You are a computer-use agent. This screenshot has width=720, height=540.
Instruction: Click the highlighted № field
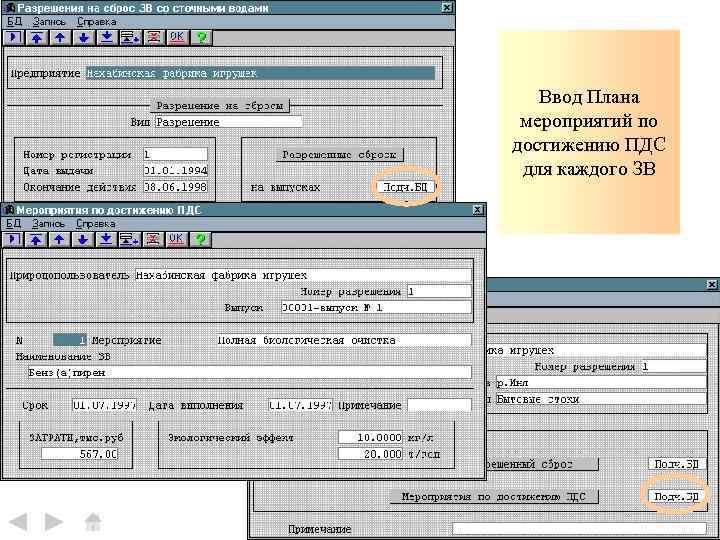(x=70, y=340)
